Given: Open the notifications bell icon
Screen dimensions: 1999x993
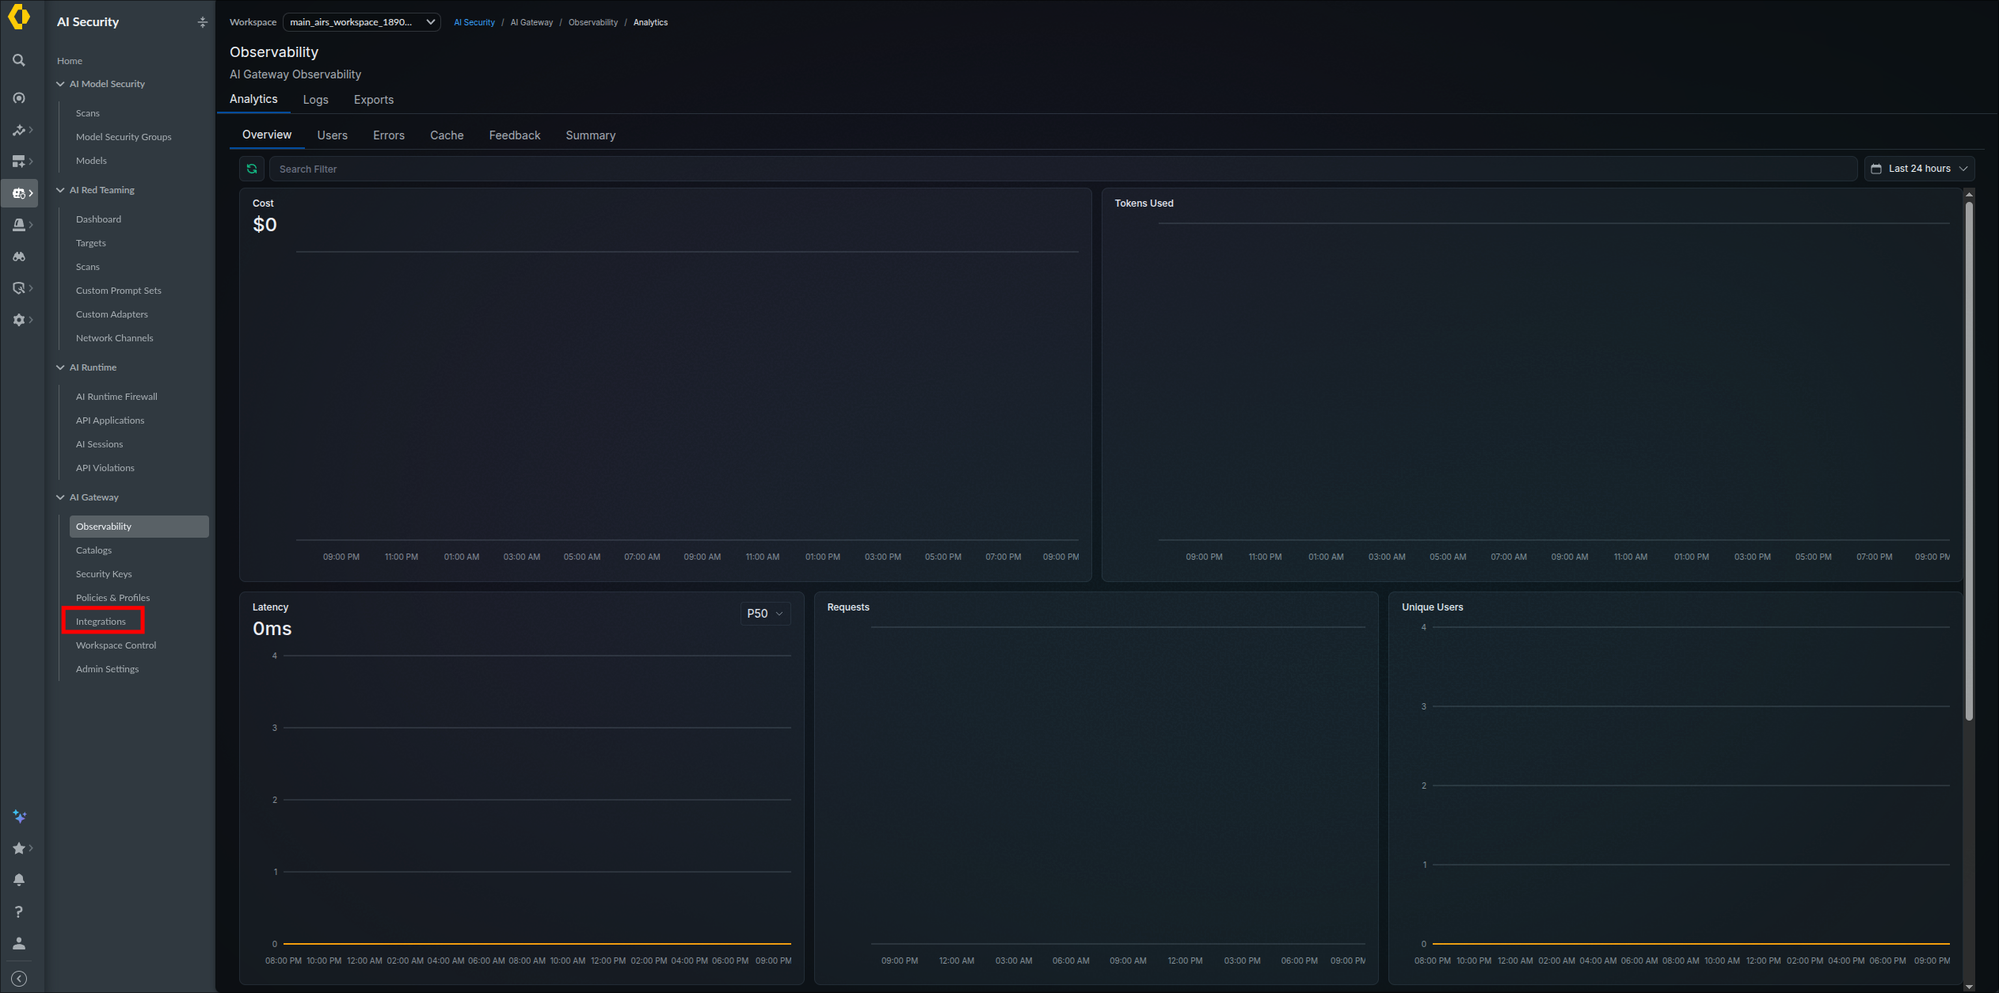Looking at the screenshot, I should coord(19,880).
